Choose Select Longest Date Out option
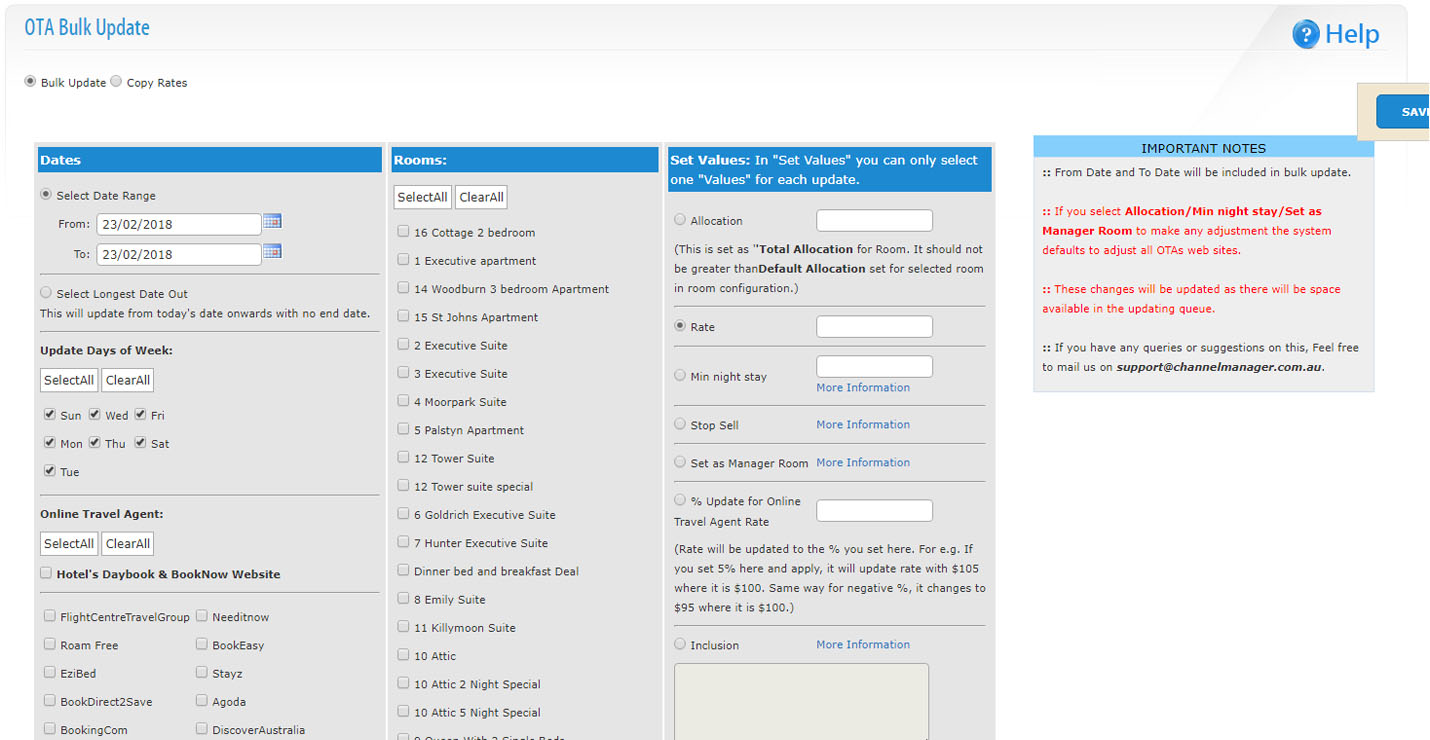 pyautogui.click(x=46, y=293)
